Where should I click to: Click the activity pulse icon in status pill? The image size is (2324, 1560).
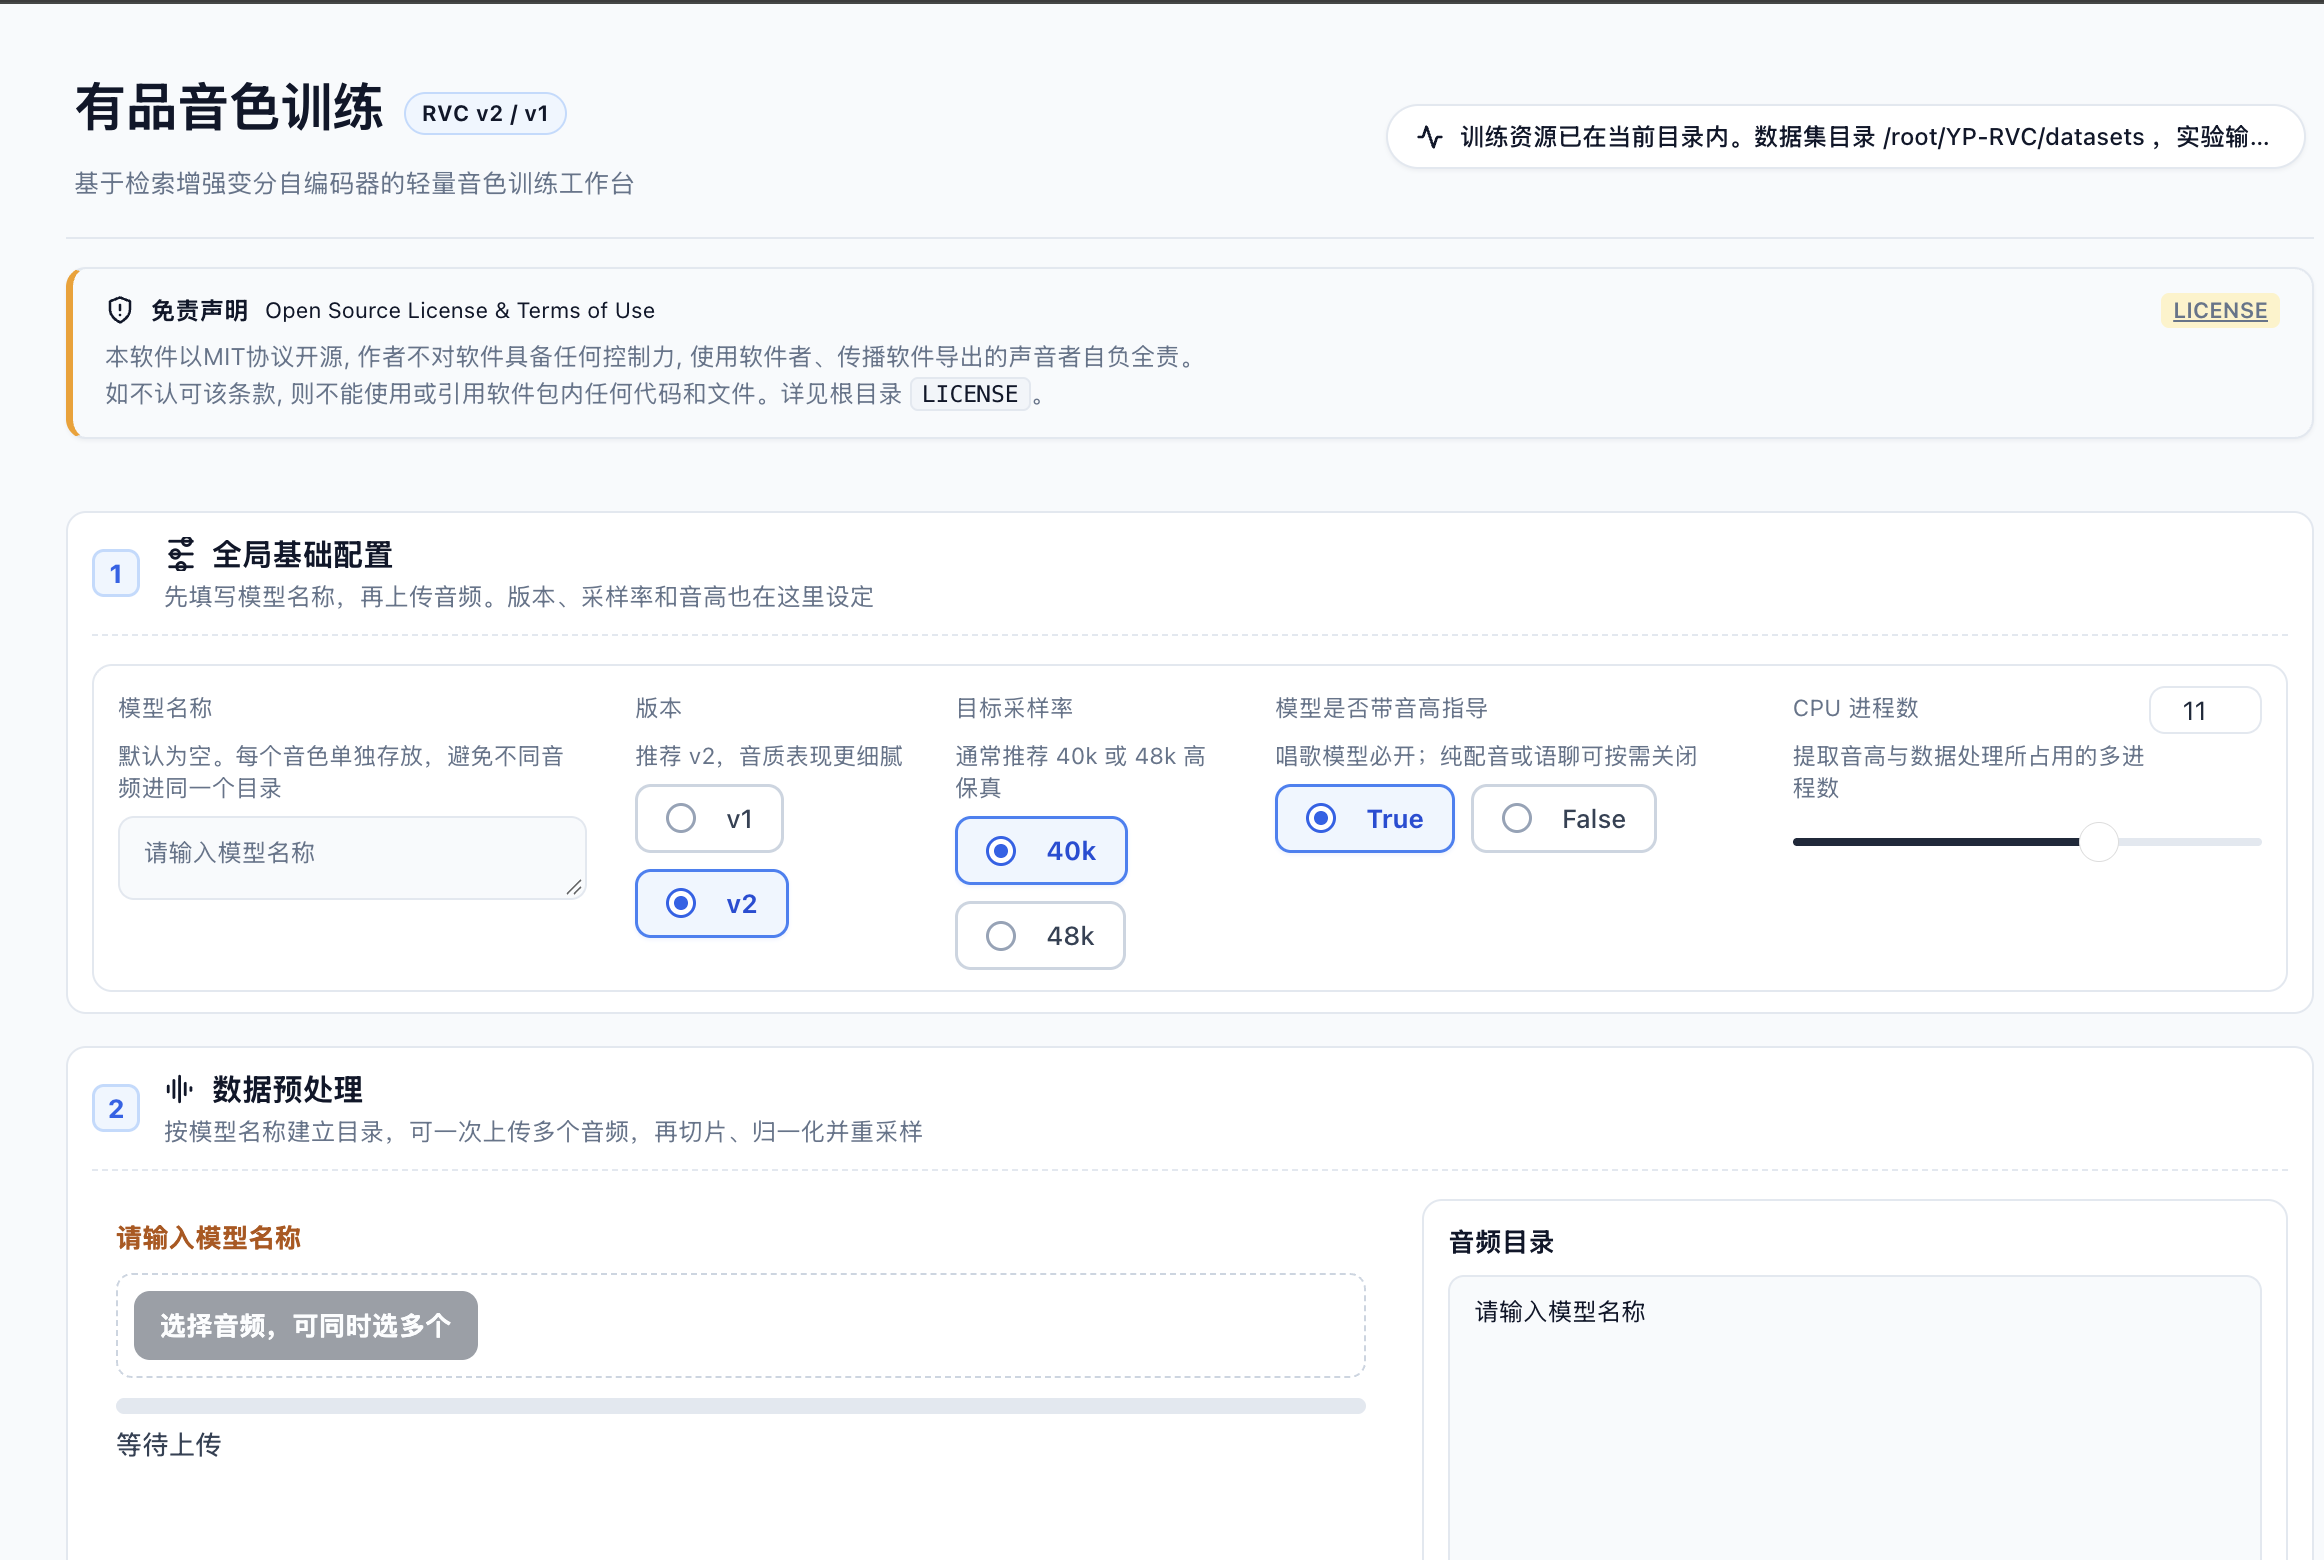[1430, 137]
